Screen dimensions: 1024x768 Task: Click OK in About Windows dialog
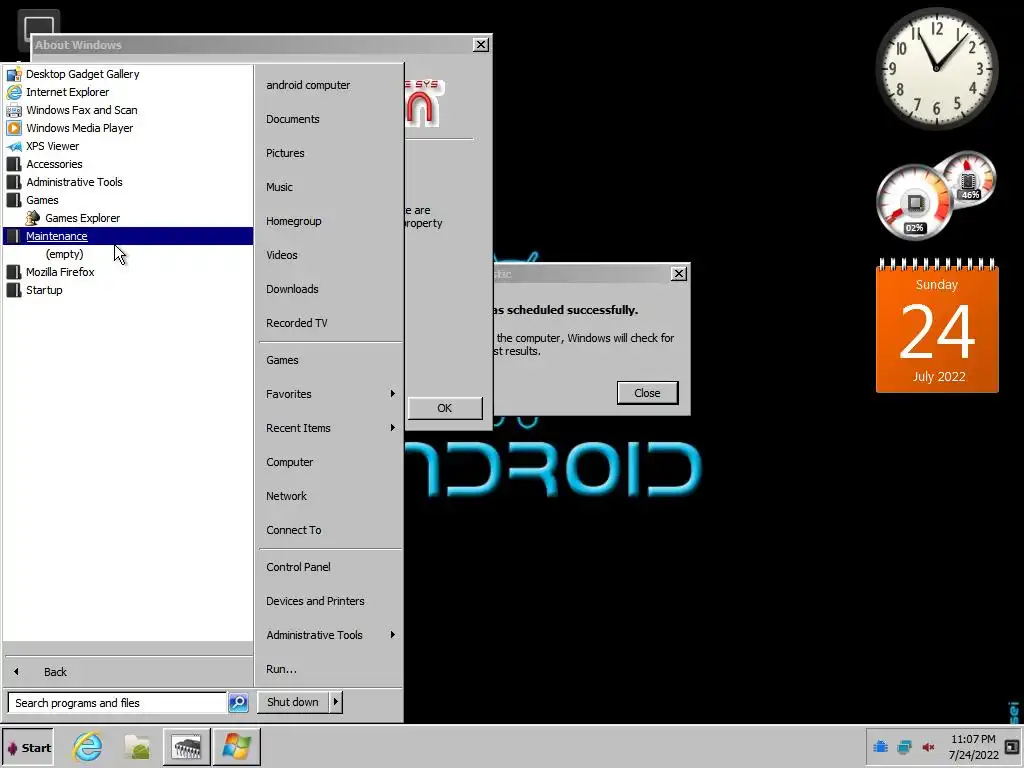445,408
